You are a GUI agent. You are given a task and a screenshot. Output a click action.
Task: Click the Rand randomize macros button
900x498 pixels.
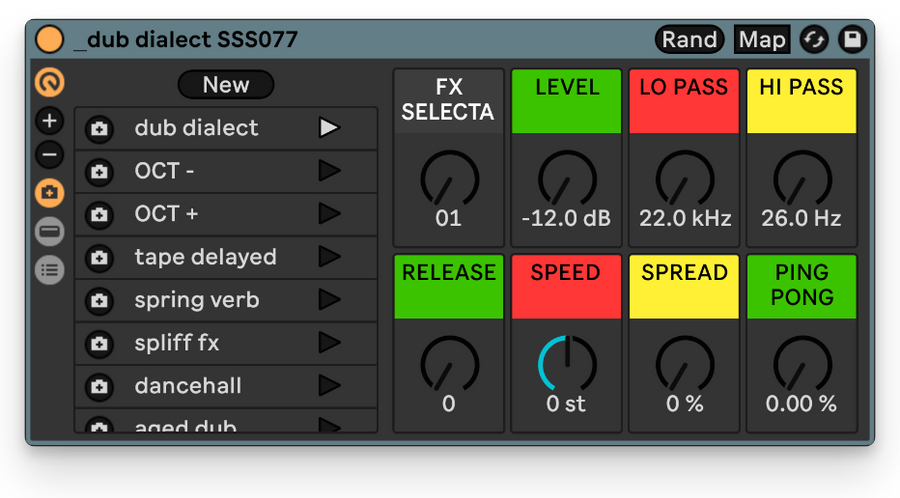tap(689, 40)
